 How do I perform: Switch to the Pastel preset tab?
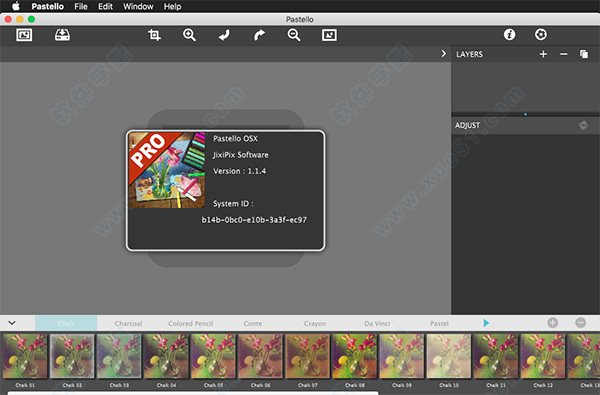pyautogui.click(x=439, y=323)
